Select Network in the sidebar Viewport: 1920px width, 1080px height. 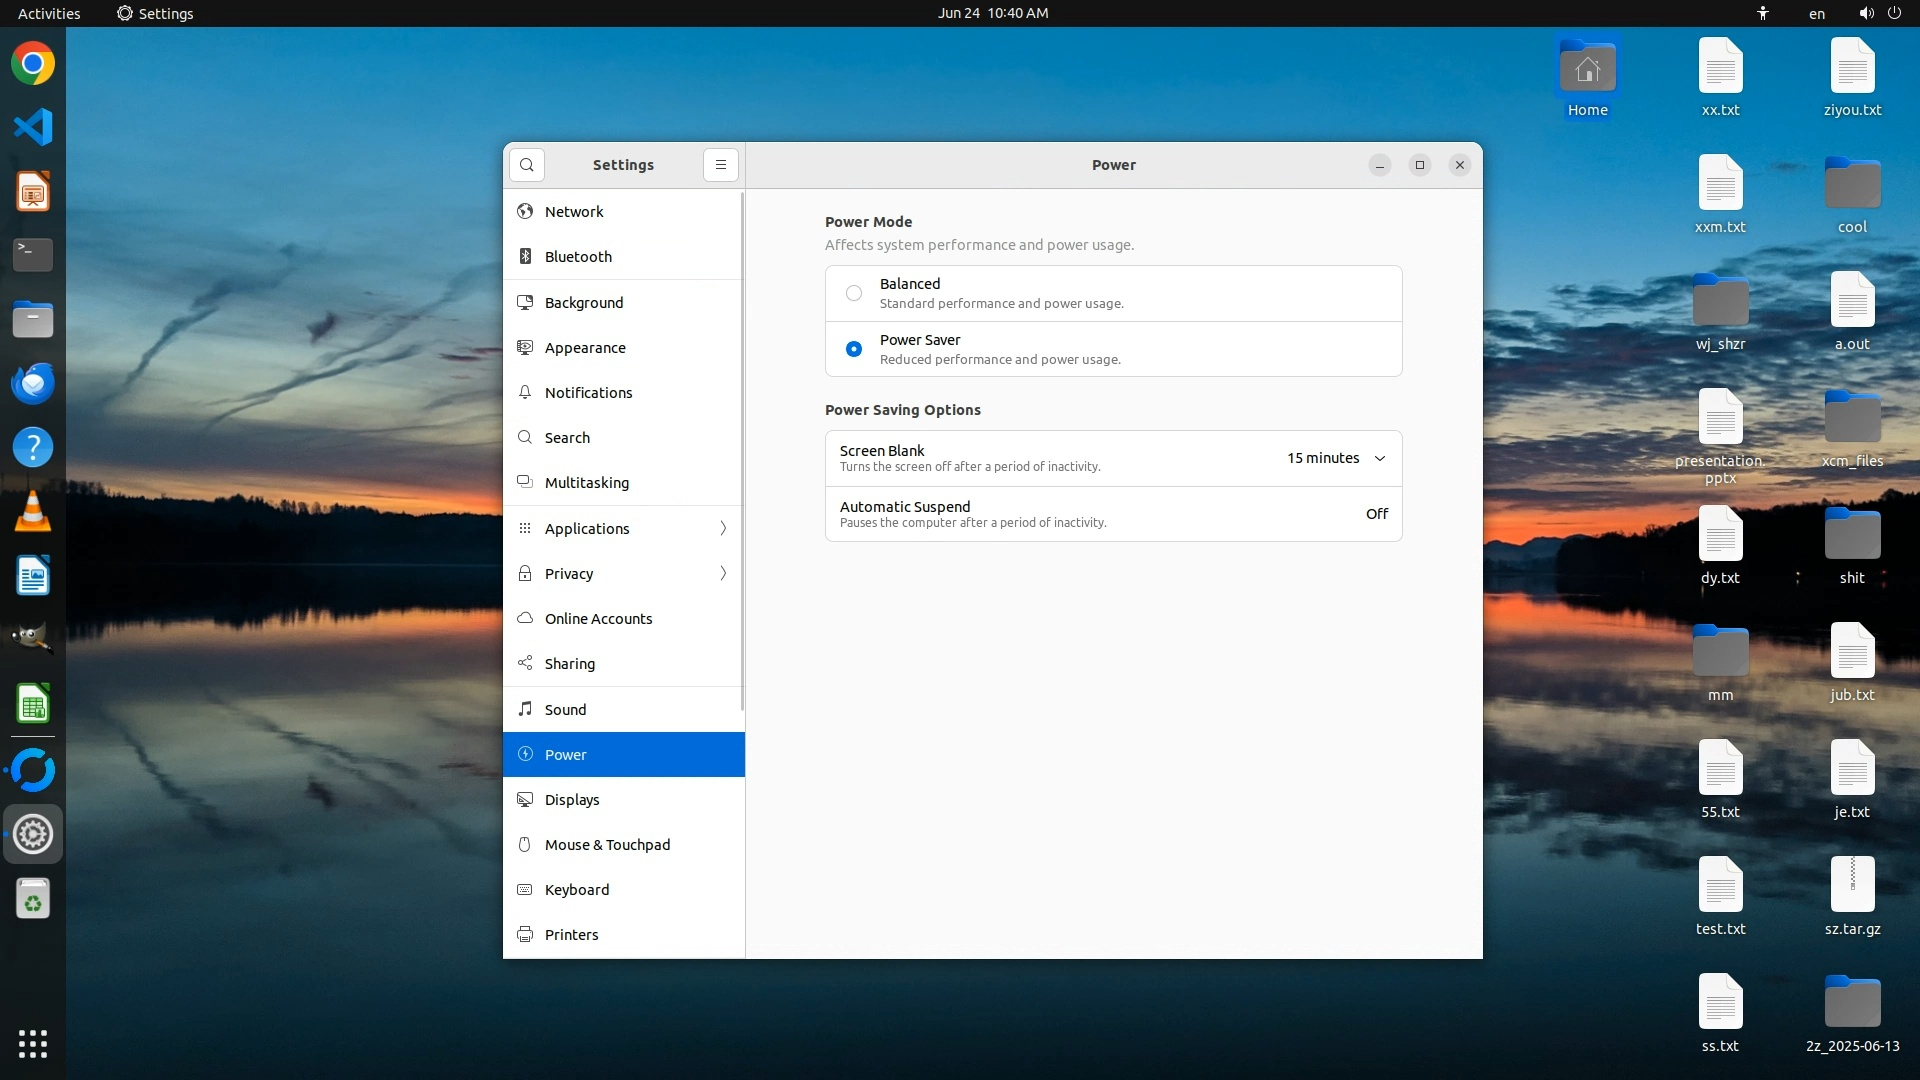(574, 212)
